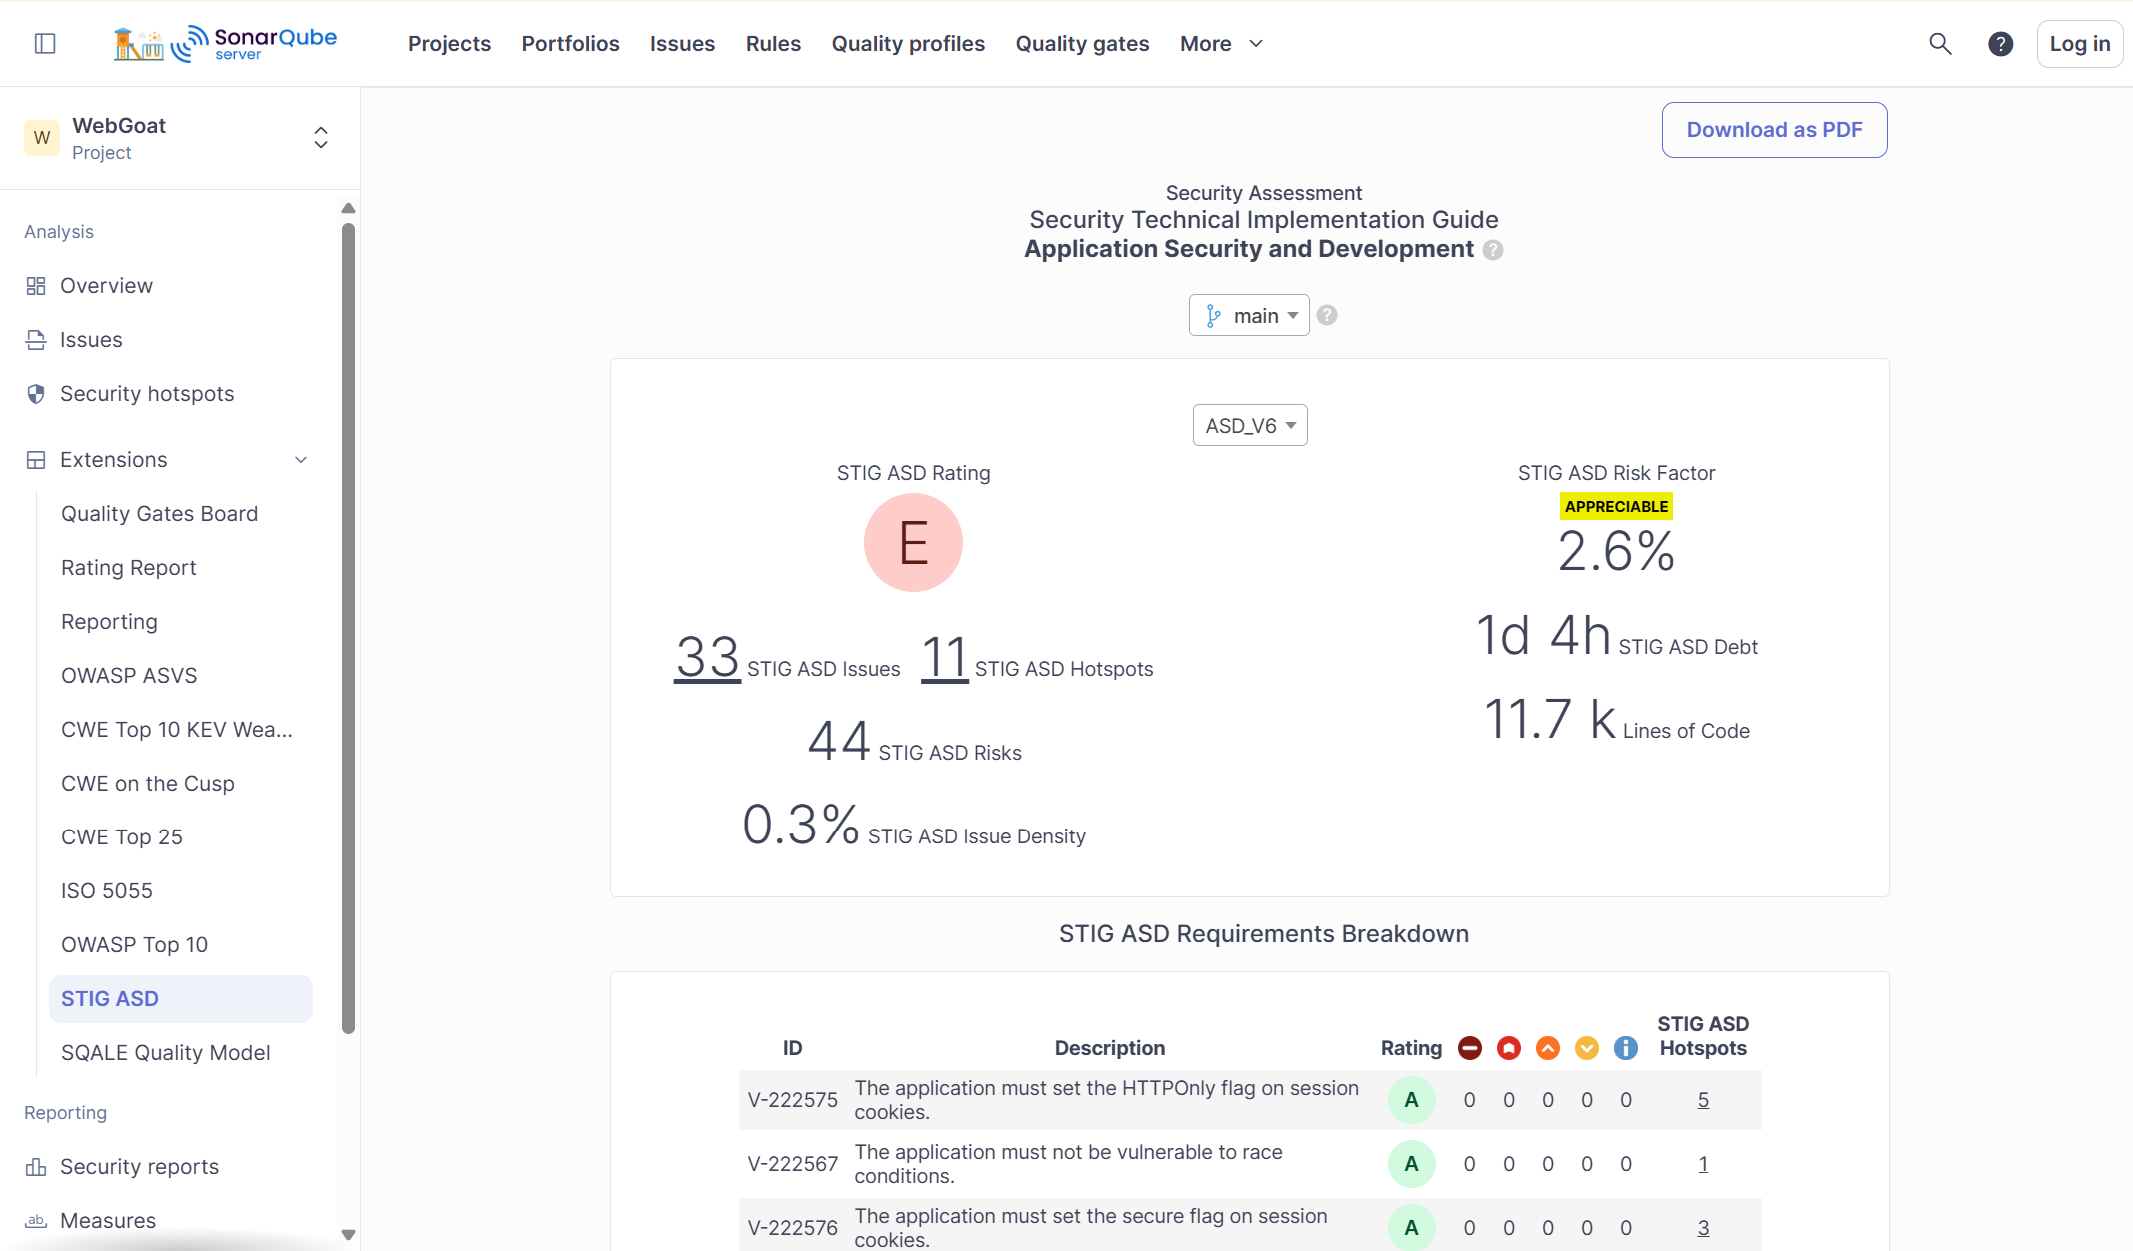Click help icon next to main branch selector
The width and height of the screenshot is (2133, 1251).
(x=1327, y=315)
